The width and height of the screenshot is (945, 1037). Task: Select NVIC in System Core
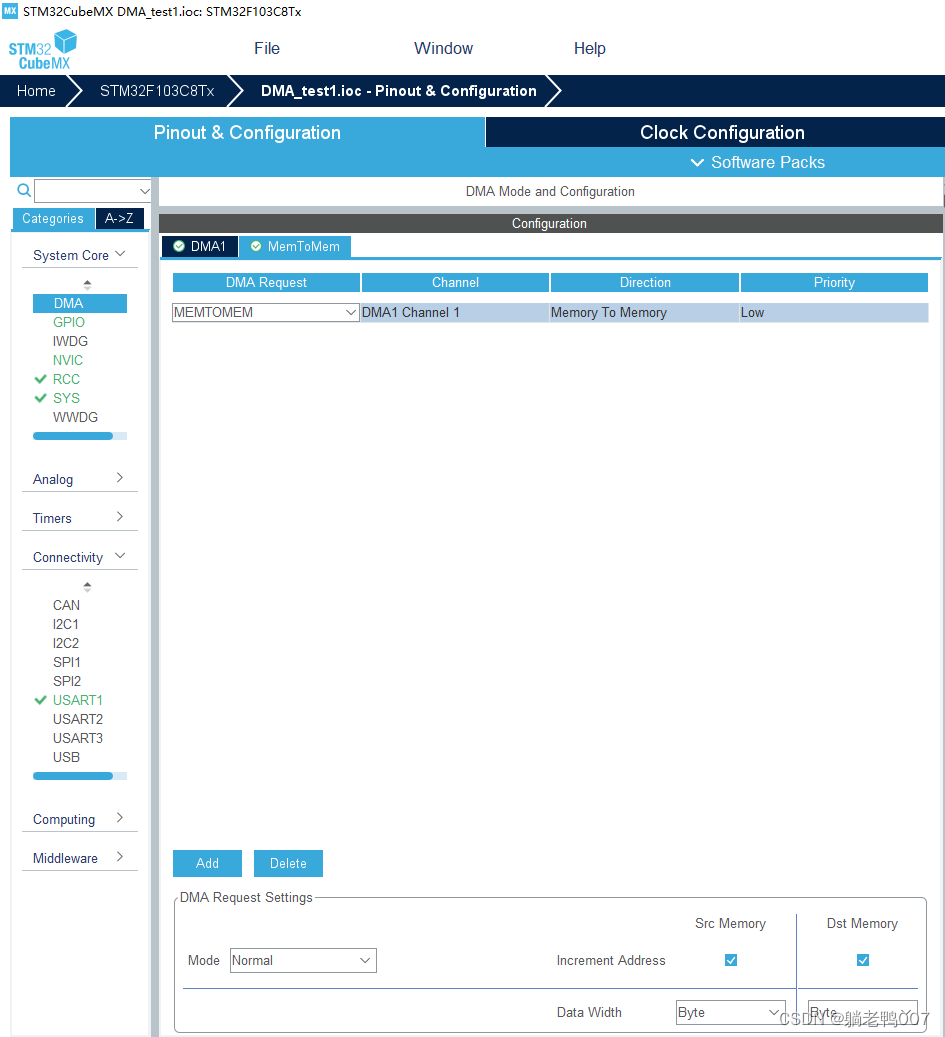pyautogui.click(x=67, y=360)
